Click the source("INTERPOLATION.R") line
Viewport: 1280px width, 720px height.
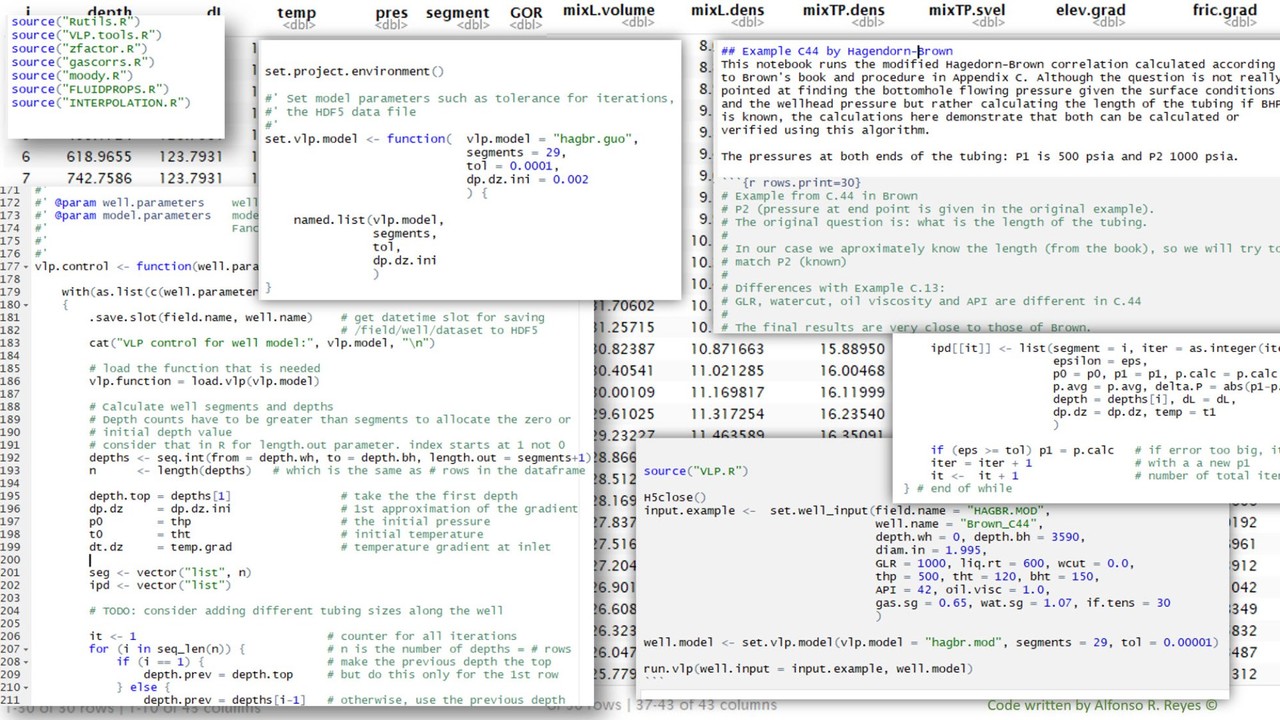[100, 103]
